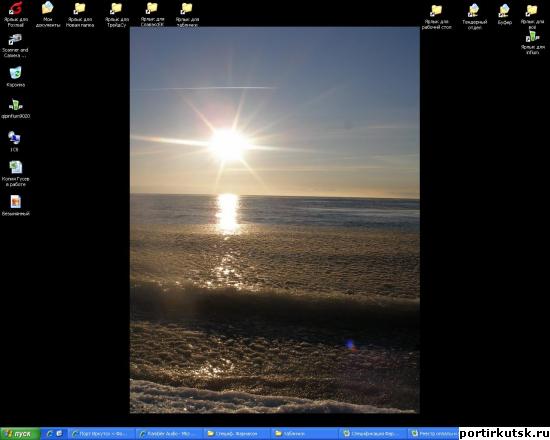Image resolution: width=550 pixels, height=440 pixels.
Task: Open the Ярлык для infium shortcut
Action: click(x=532, y=42)
